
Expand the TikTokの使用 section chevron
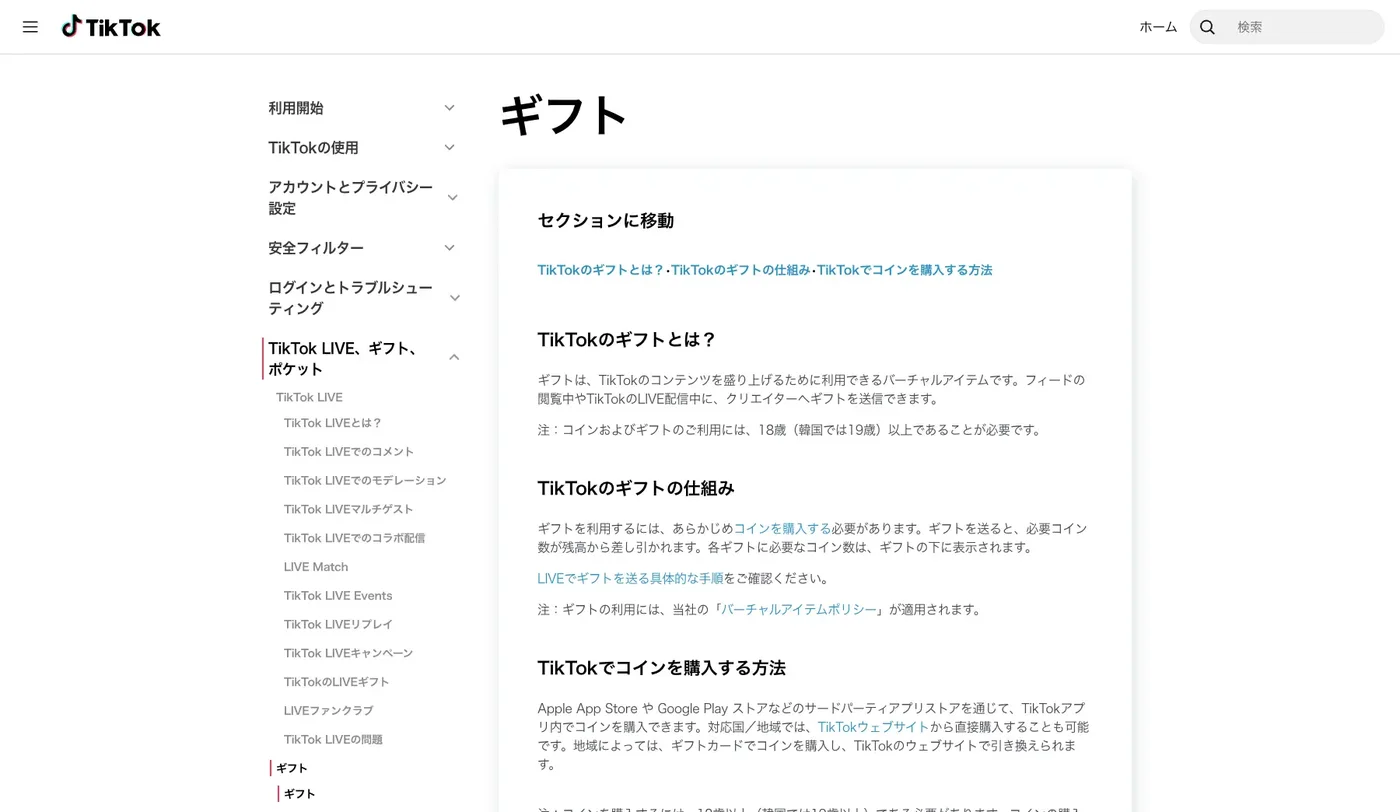(x=449, y=148)
